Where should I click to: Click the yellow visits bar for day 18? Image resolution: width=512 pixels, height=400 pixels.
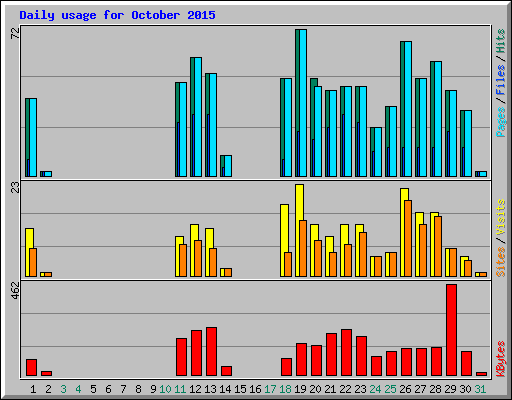coord(284,241)
